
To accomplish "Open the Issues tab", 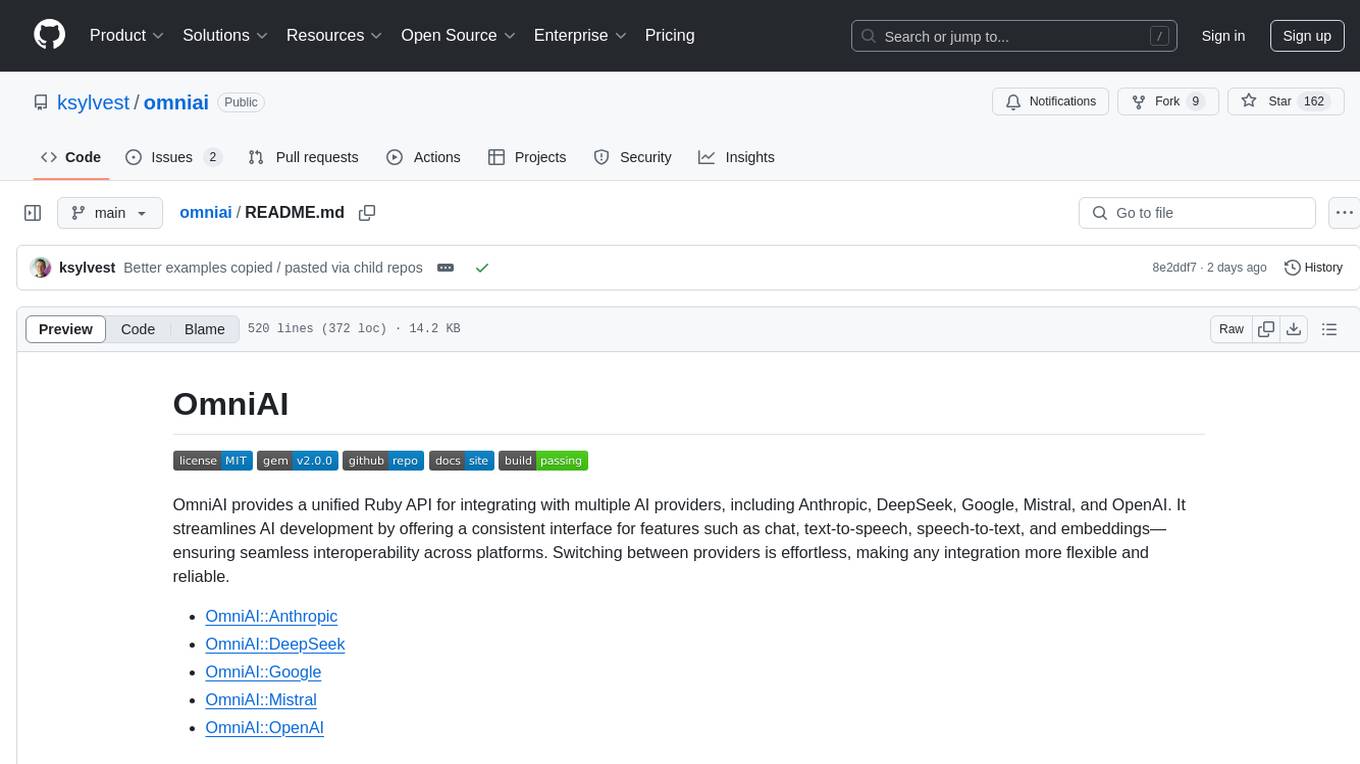I will click(173, 157).
